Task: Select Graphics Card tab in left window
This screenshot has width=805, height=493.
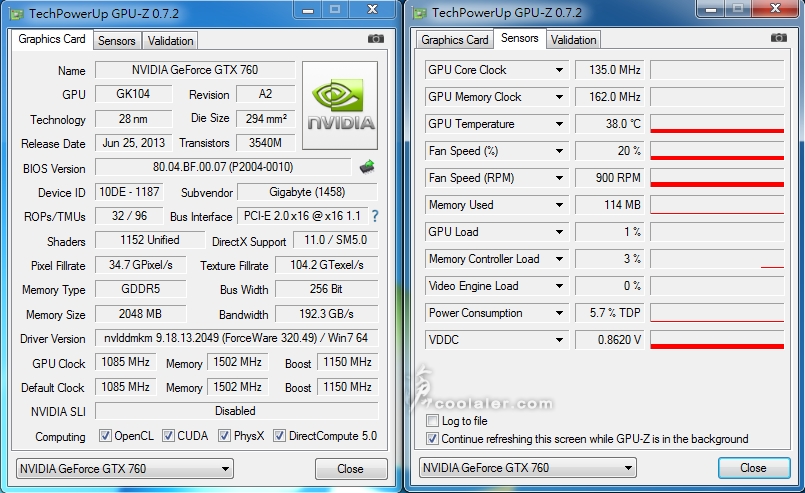Action: pos(52,39)
